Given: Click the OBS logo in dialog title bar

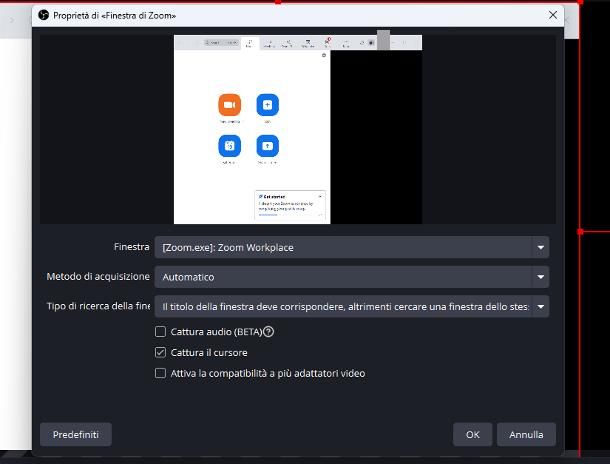Looking at the screenshot, I should (x=44, y=15).
